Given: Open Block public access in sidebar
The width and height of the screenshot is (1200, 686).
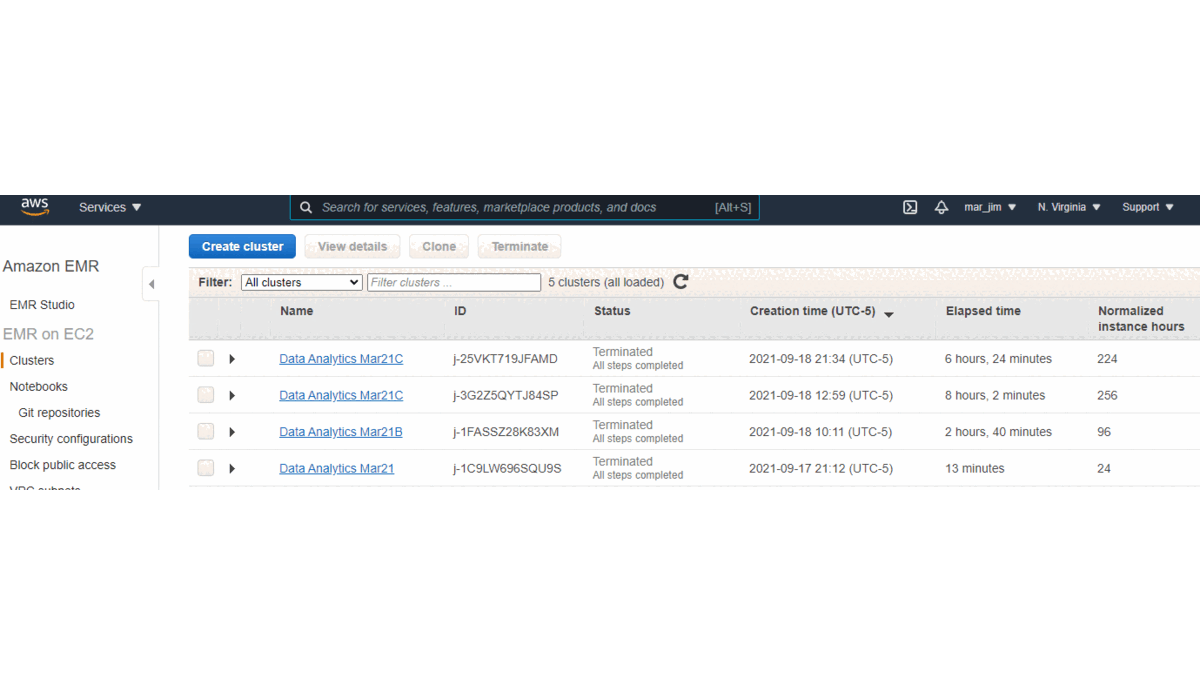Looking at the screenshot, I should [x=63, y=465].
